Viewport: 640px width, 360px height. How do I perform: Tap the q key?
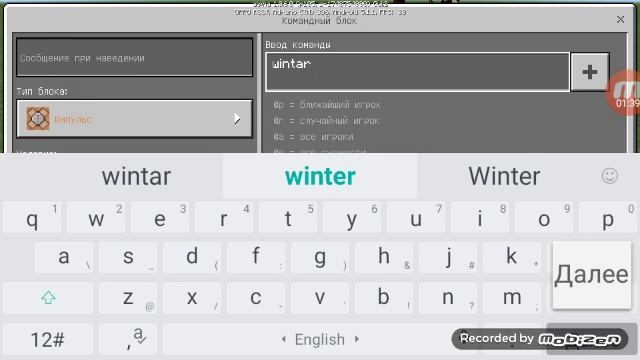click(x=32, y=218)
